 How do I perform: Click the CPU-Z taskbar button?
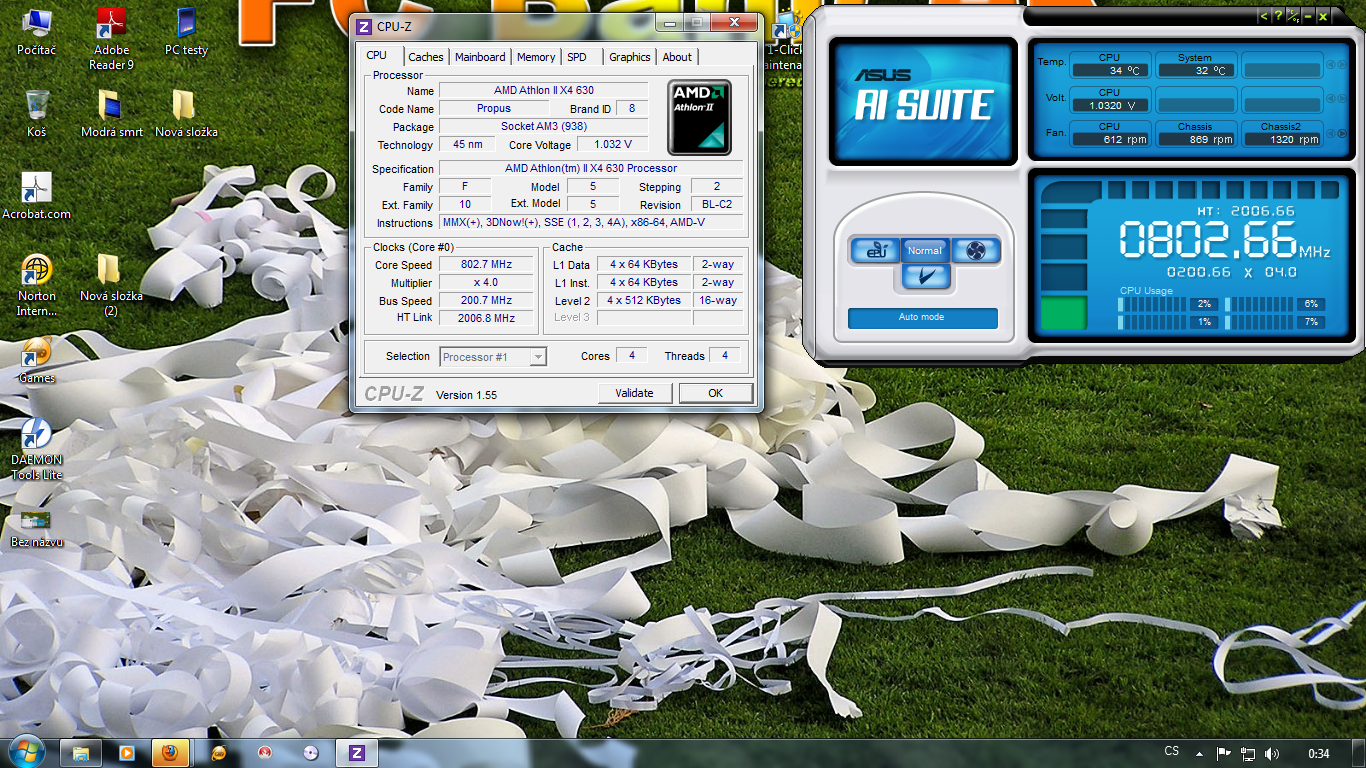point(356,752)
